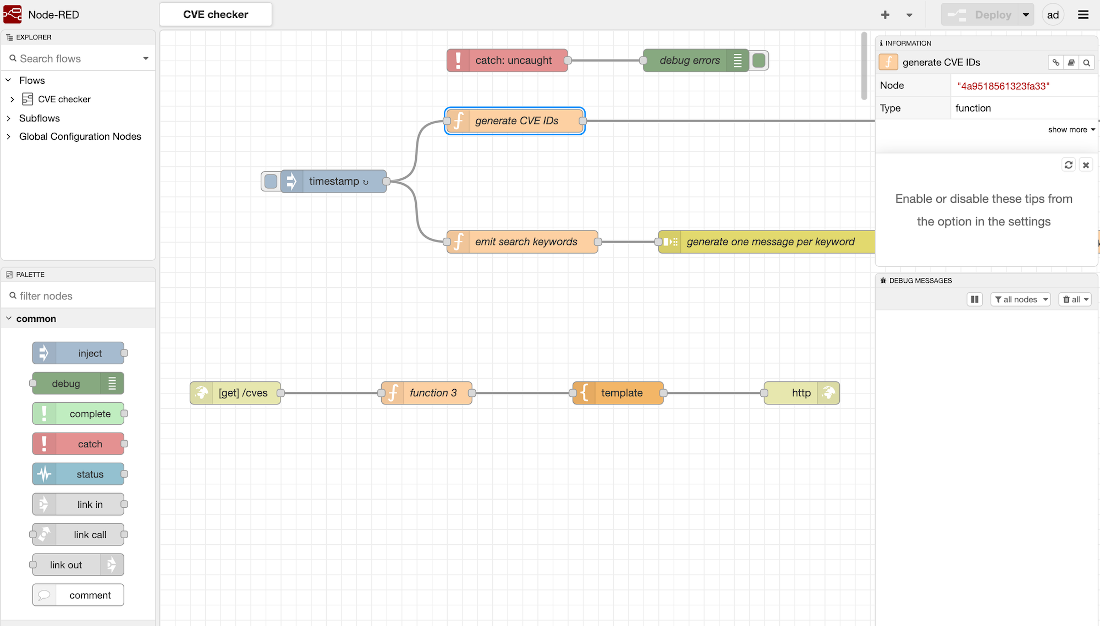Click output port of function 3 node
Screen dimensions: 1100x626
coord(472,393)
